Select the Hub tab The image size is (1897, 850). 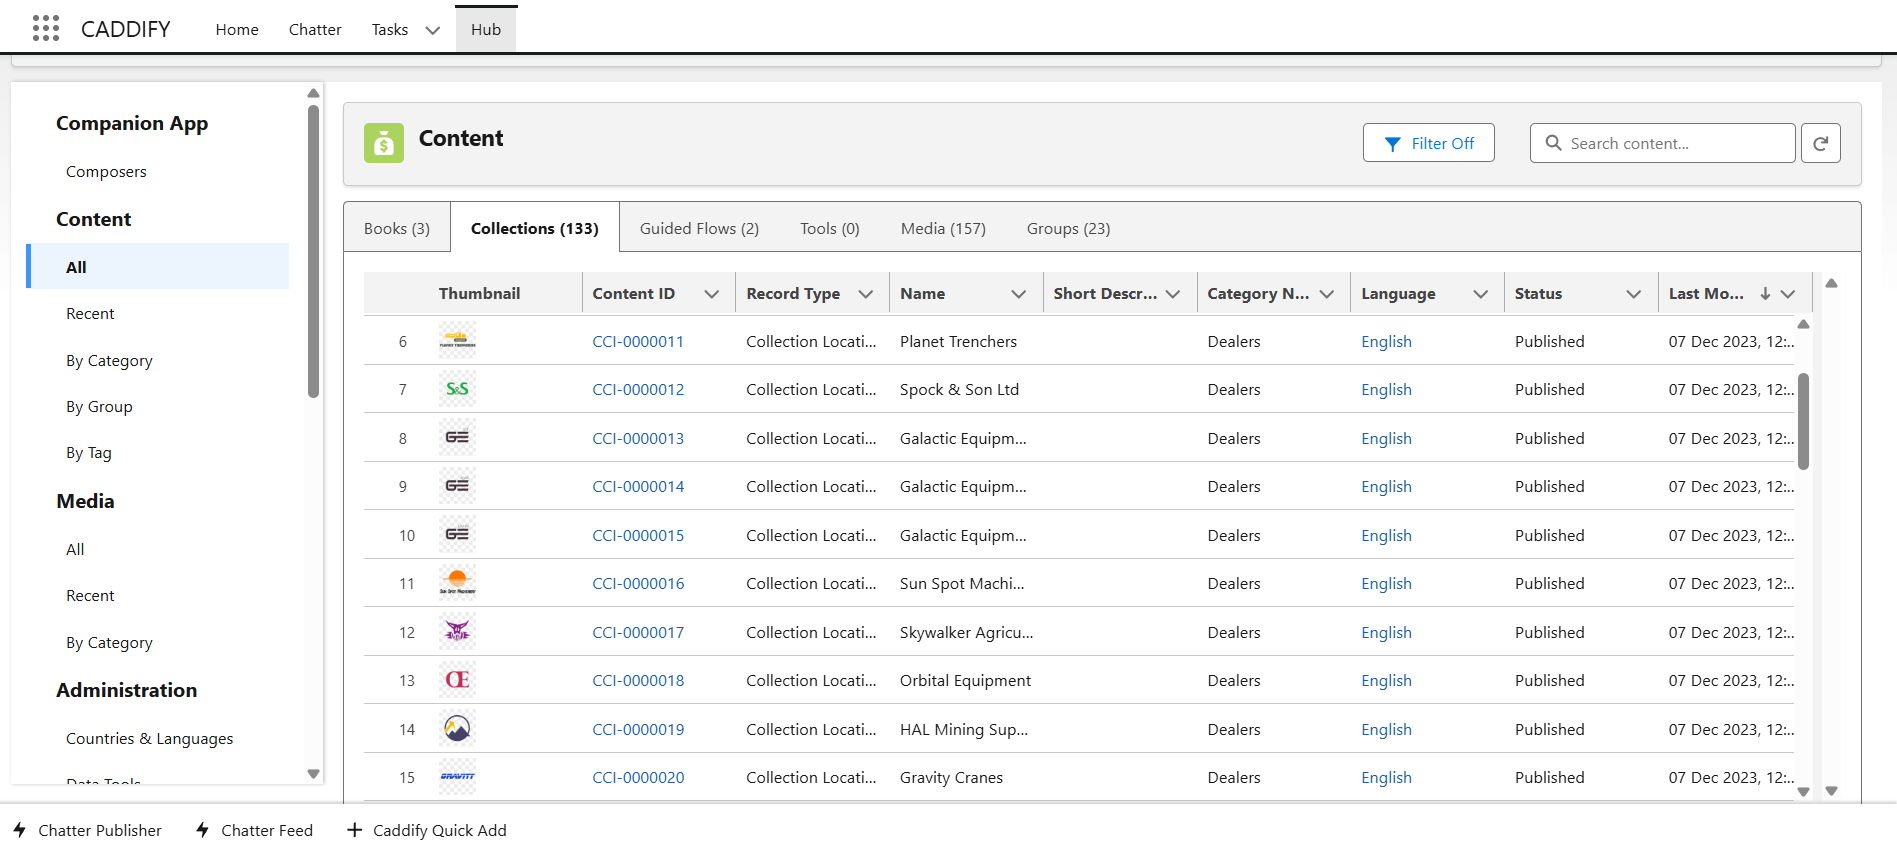(x=486, y=30)
